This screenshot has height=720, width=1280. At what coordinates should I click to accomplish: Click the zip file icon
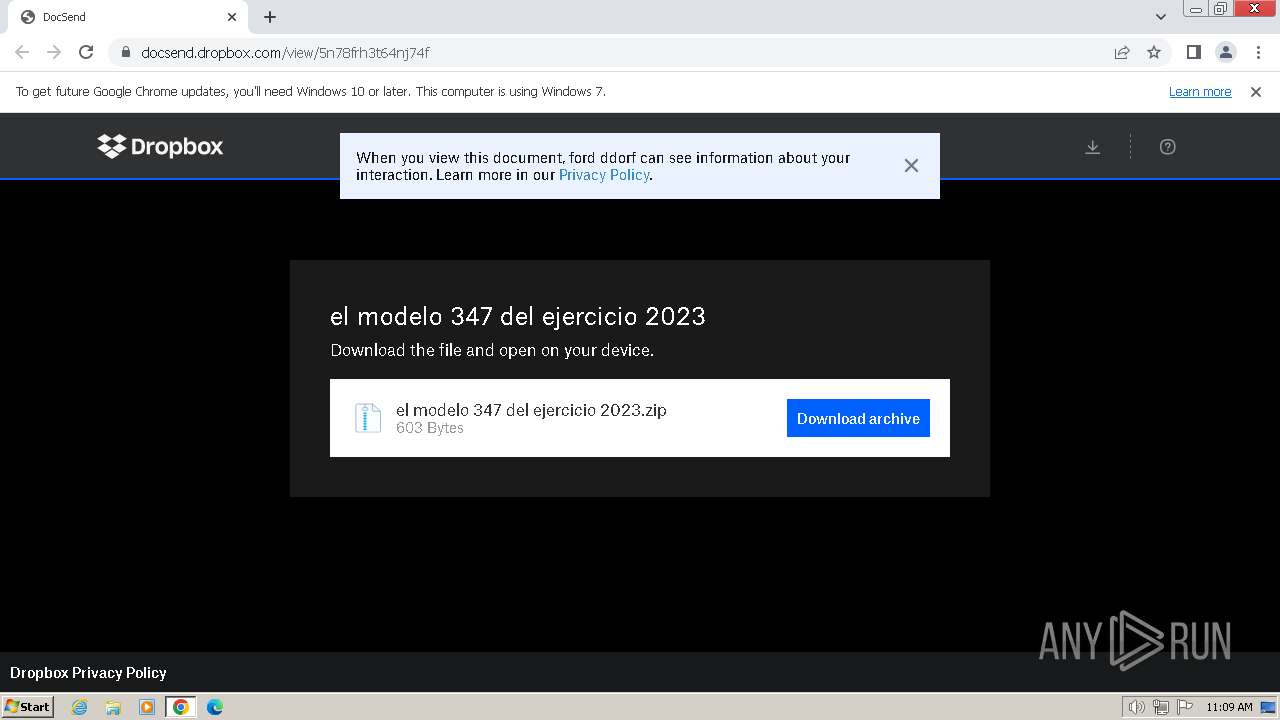(x=368, y=418)
